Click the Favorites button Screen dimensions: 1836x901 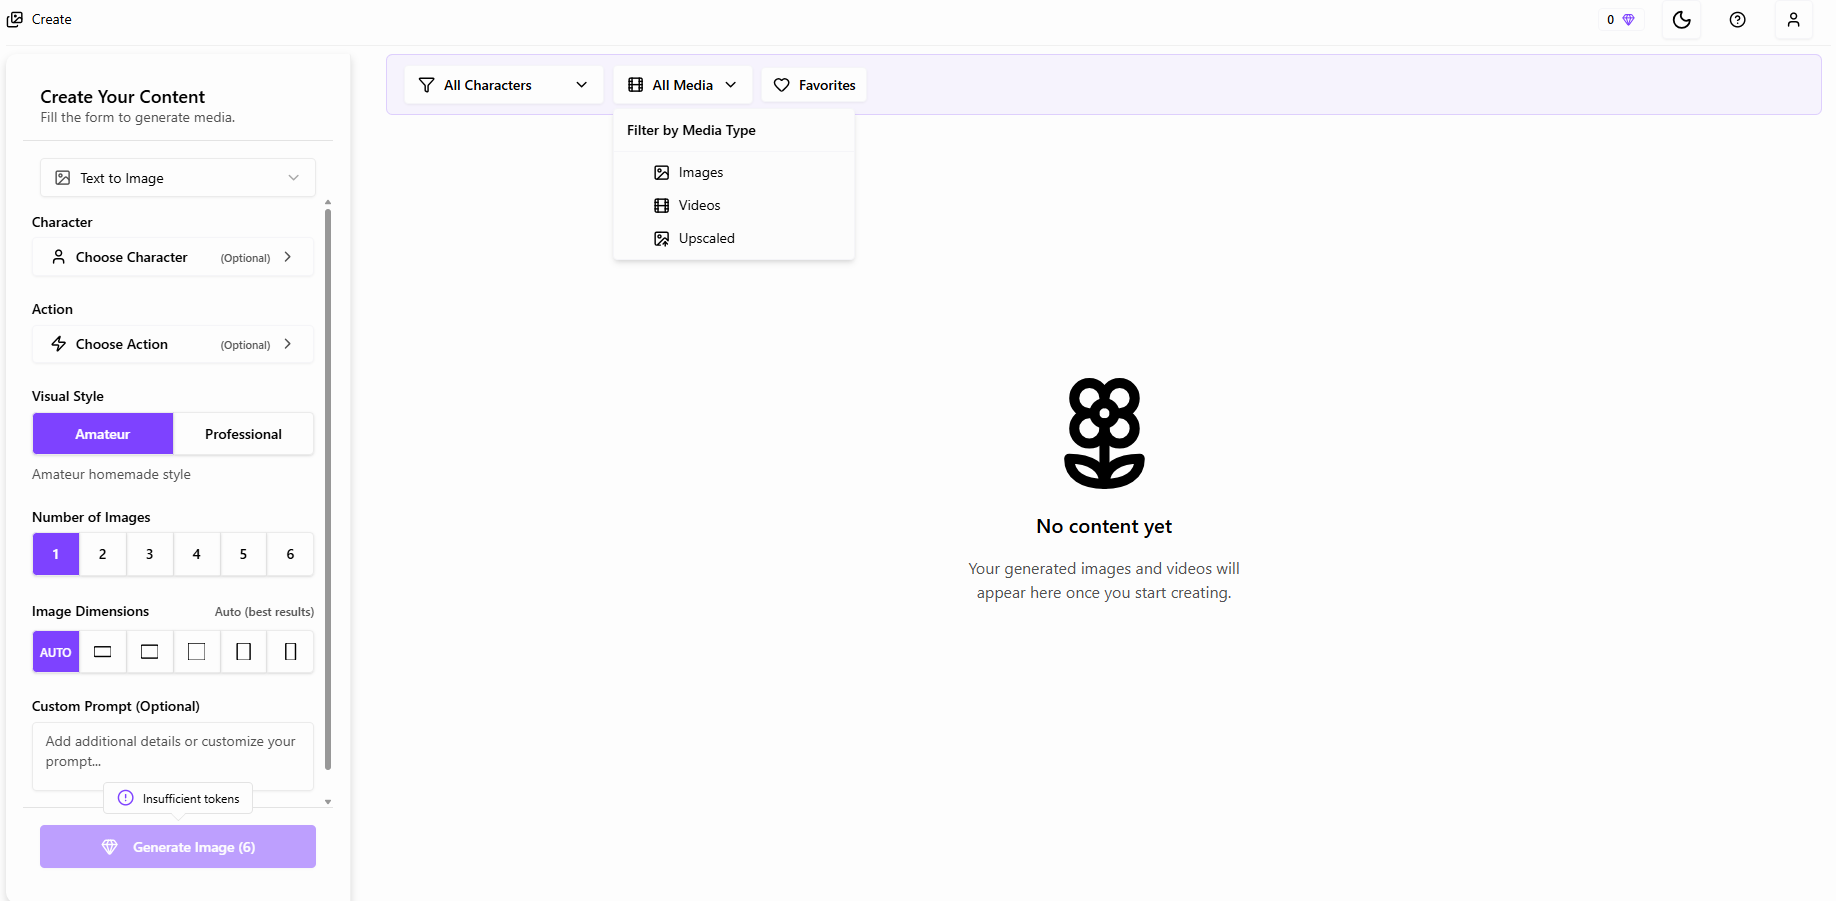pyautogui.click(x=814, y=85)
